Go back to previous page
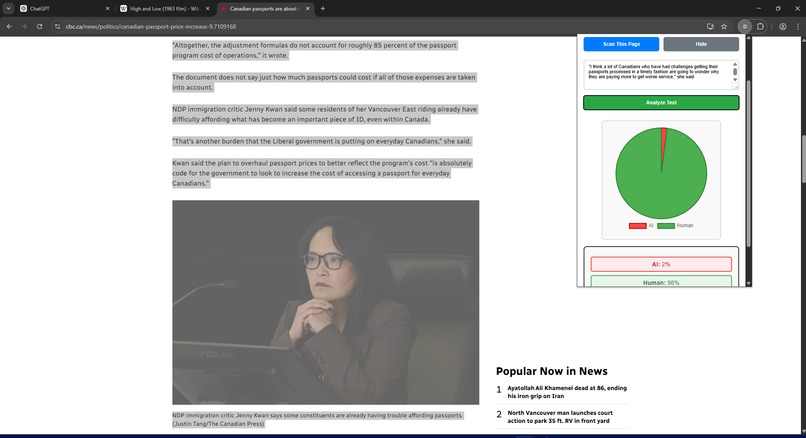 9,27
